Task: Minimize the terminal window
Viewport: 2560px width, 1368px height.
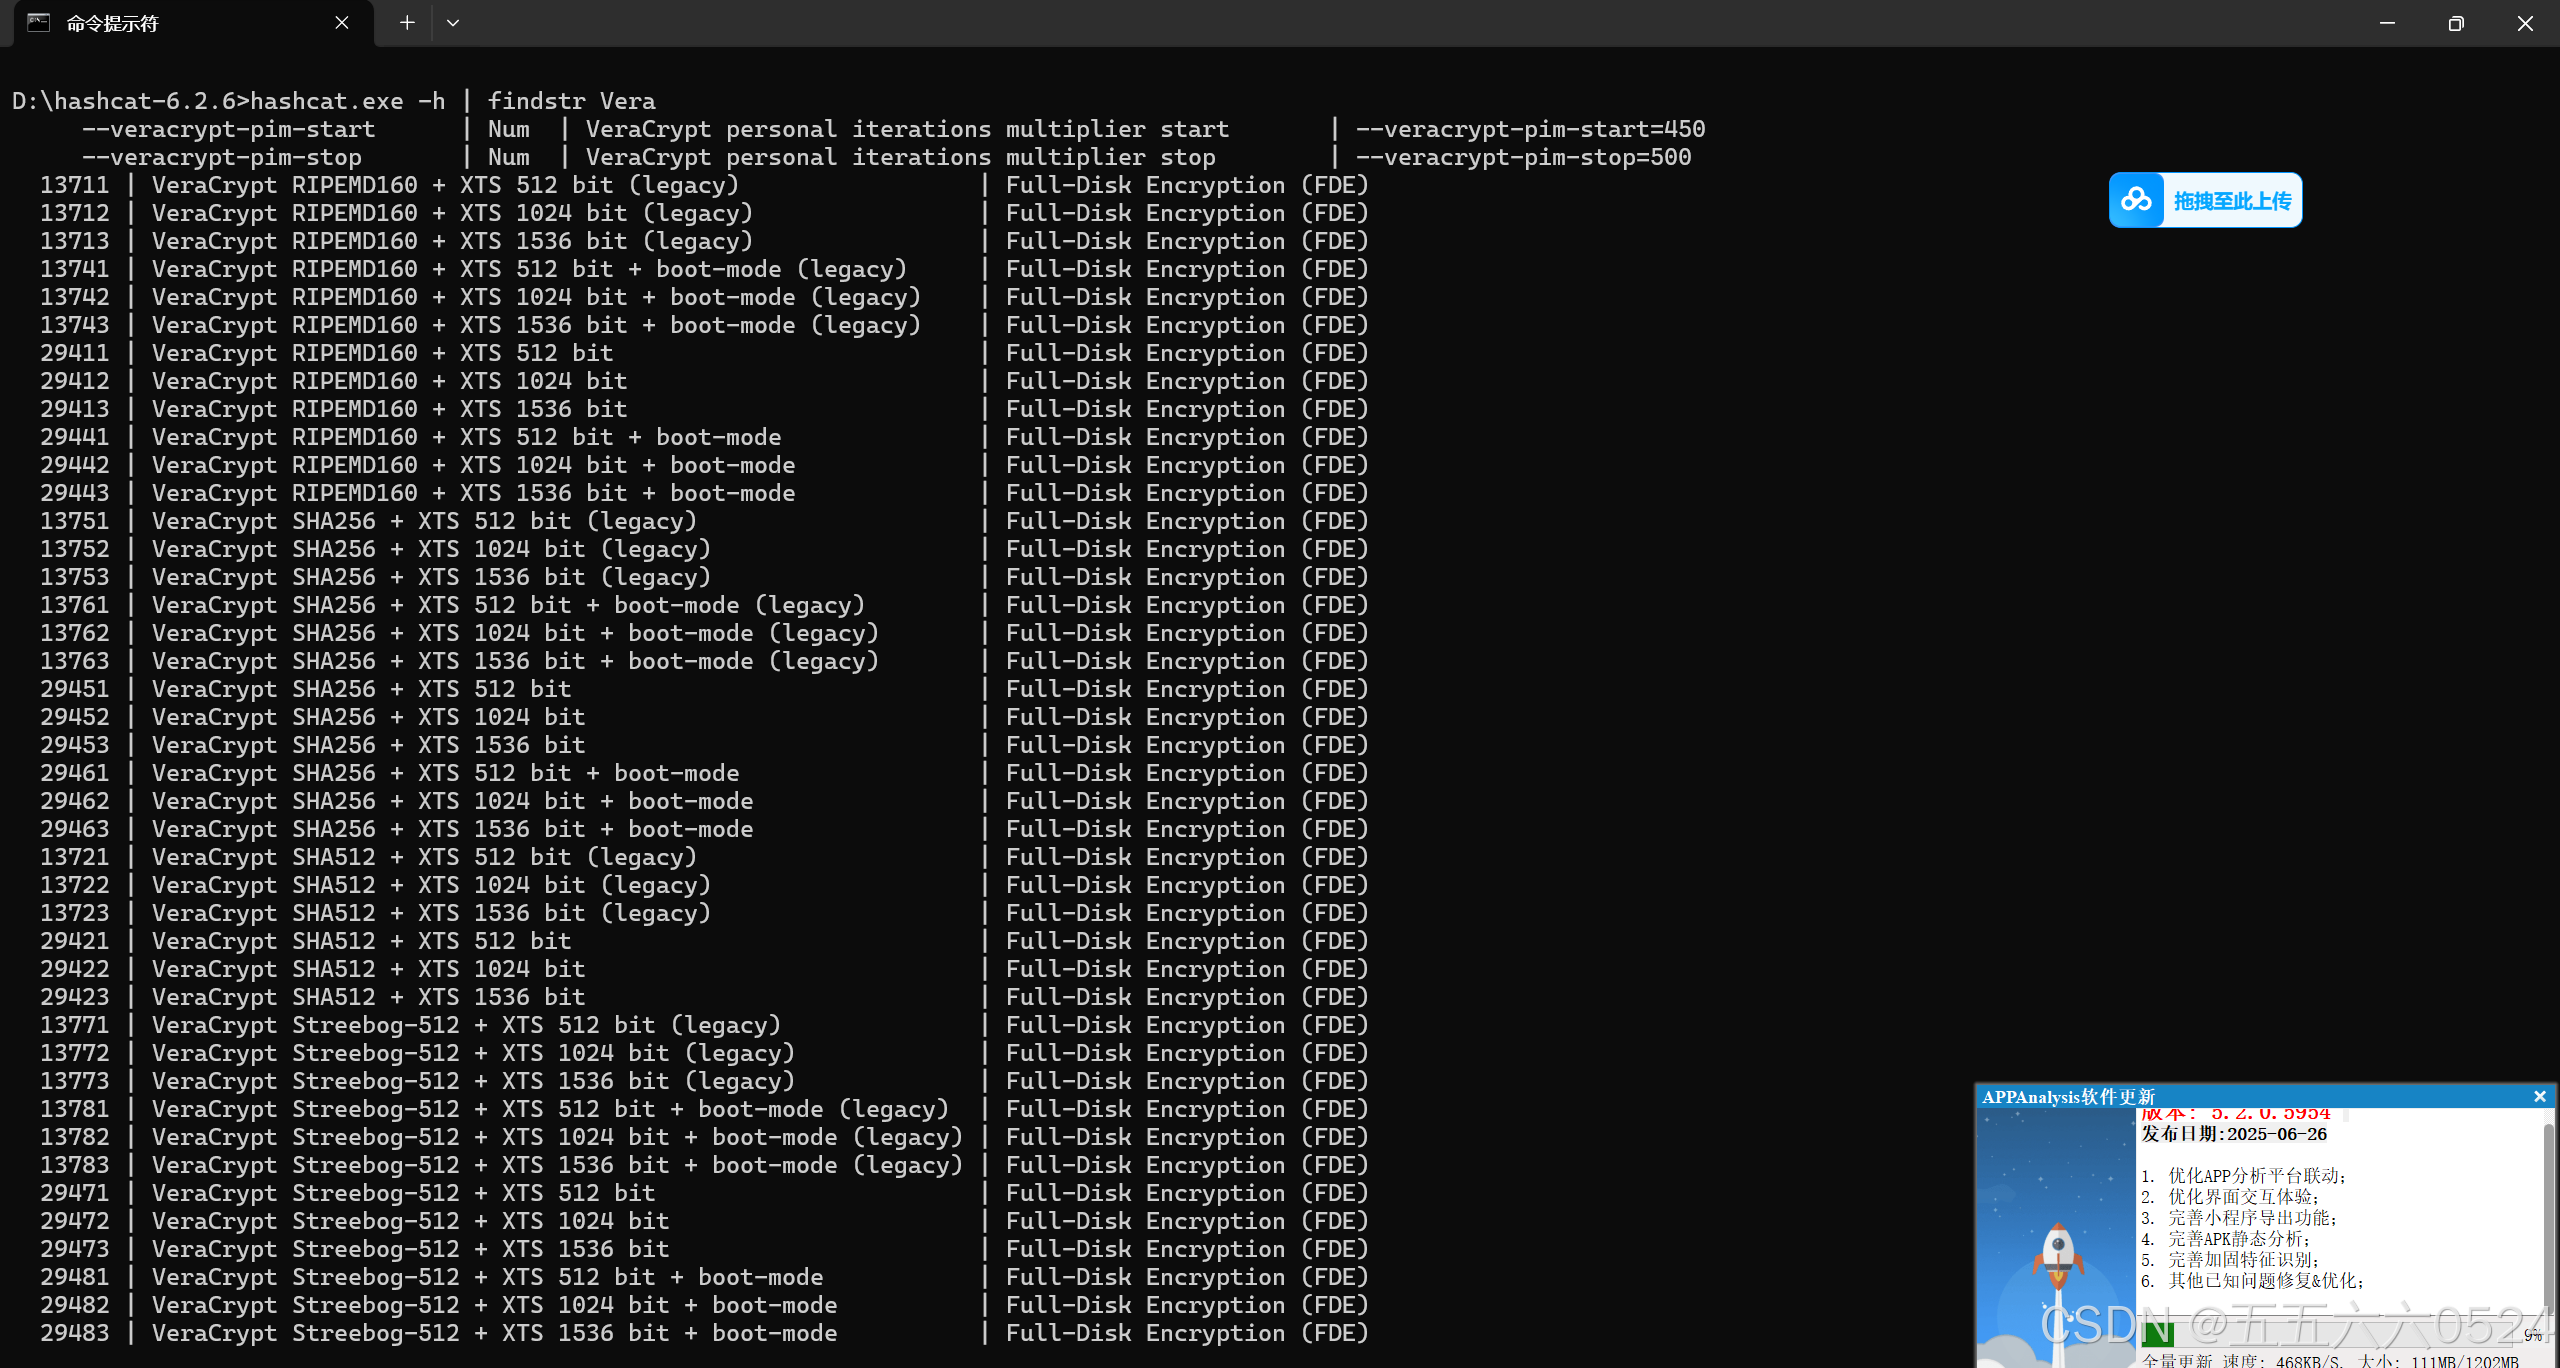Action: (2387, 23)
